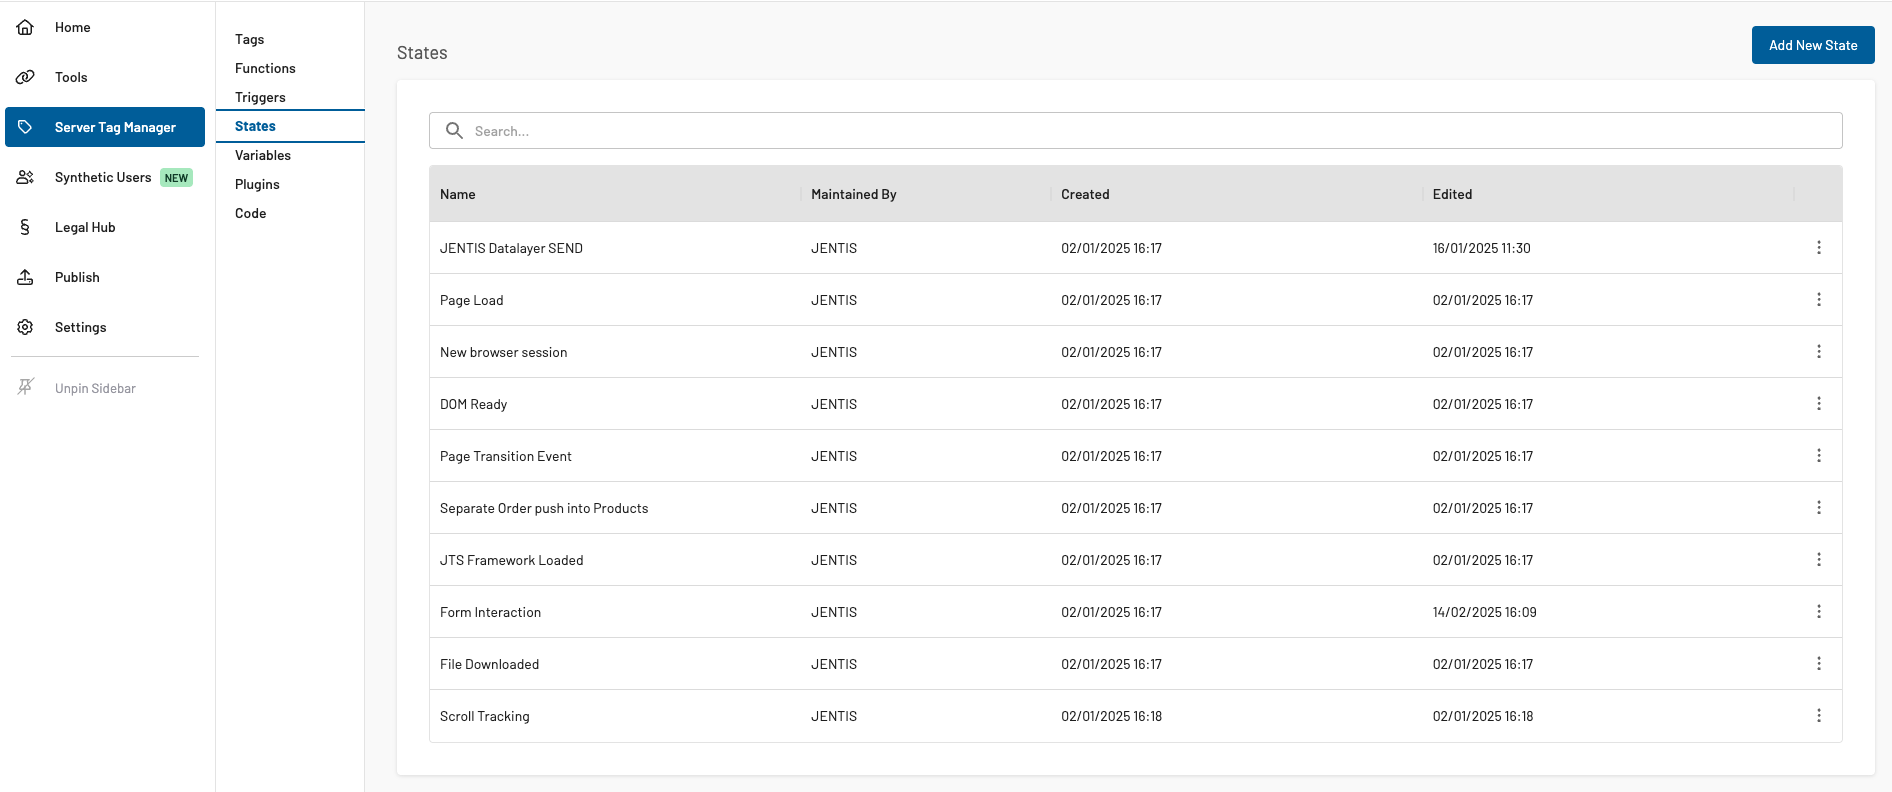This screenshot has width=1892, height=792.
Task: Click the Unpin Sidebar pin icon
Action: [25, 387]
